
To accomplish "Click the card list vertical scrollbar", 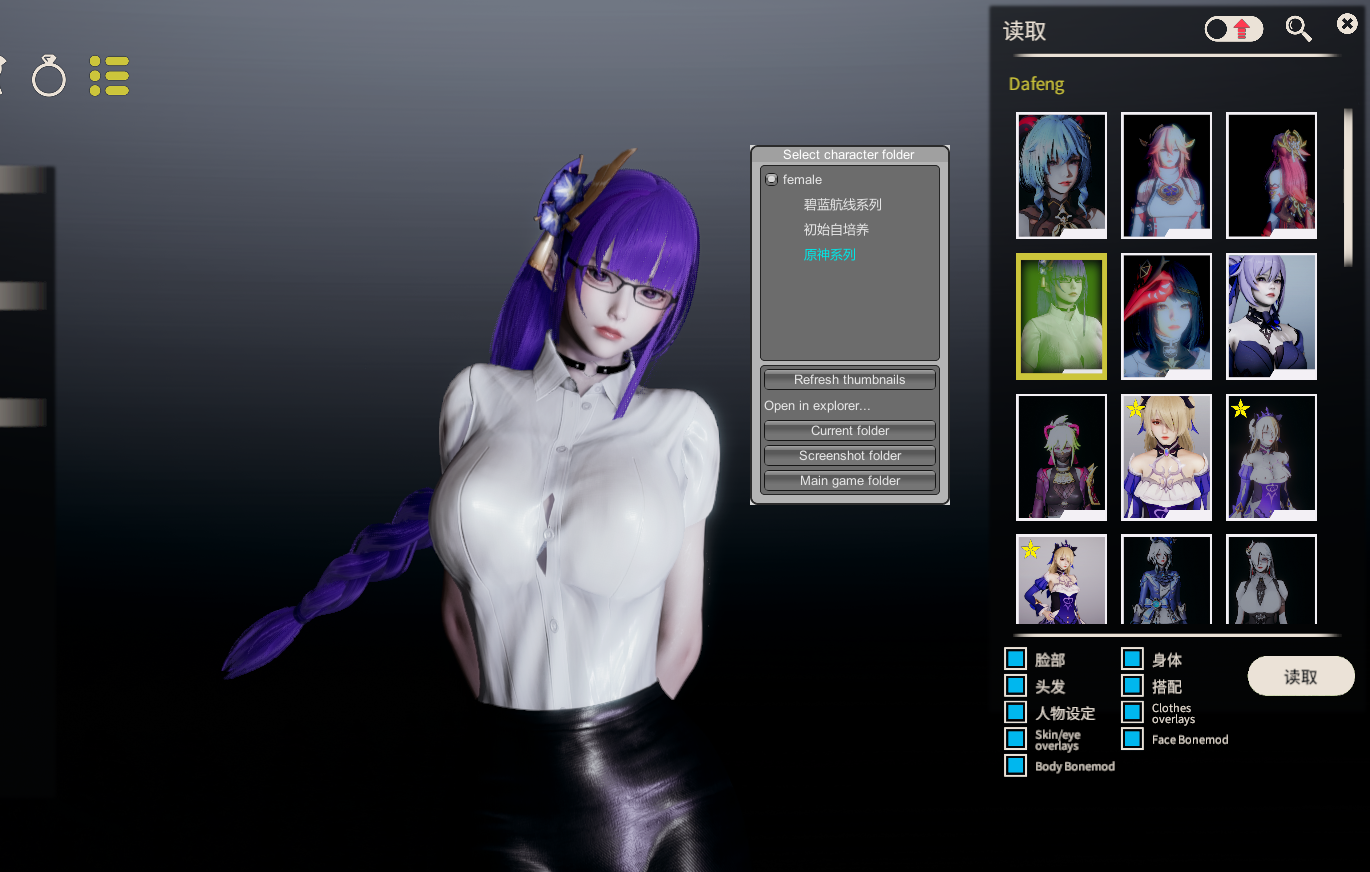I will (x=1348, y=187).
